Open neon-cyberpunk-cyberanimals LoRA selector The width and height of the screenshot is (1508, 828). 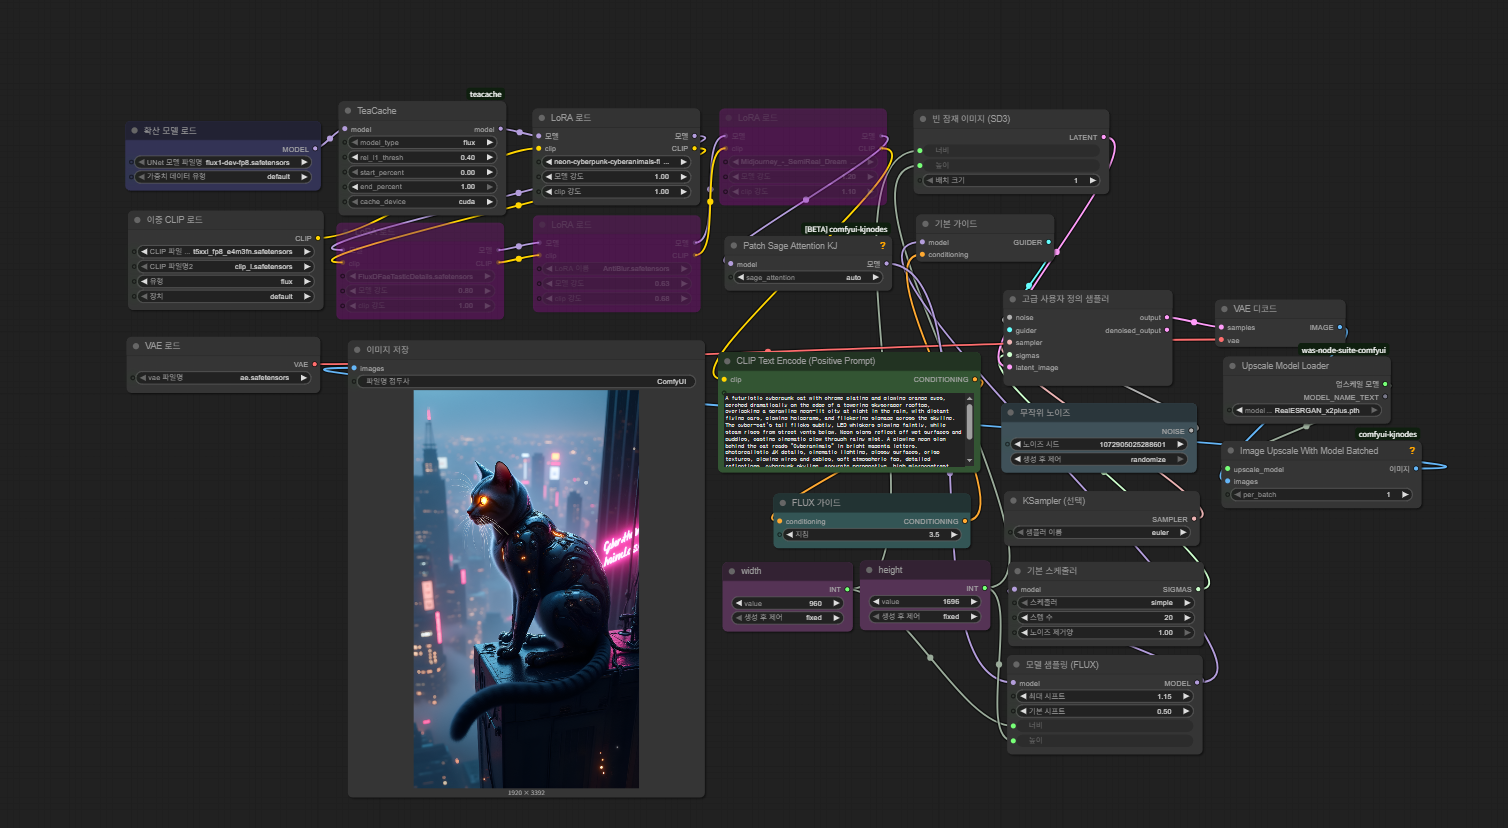(617, 161)
